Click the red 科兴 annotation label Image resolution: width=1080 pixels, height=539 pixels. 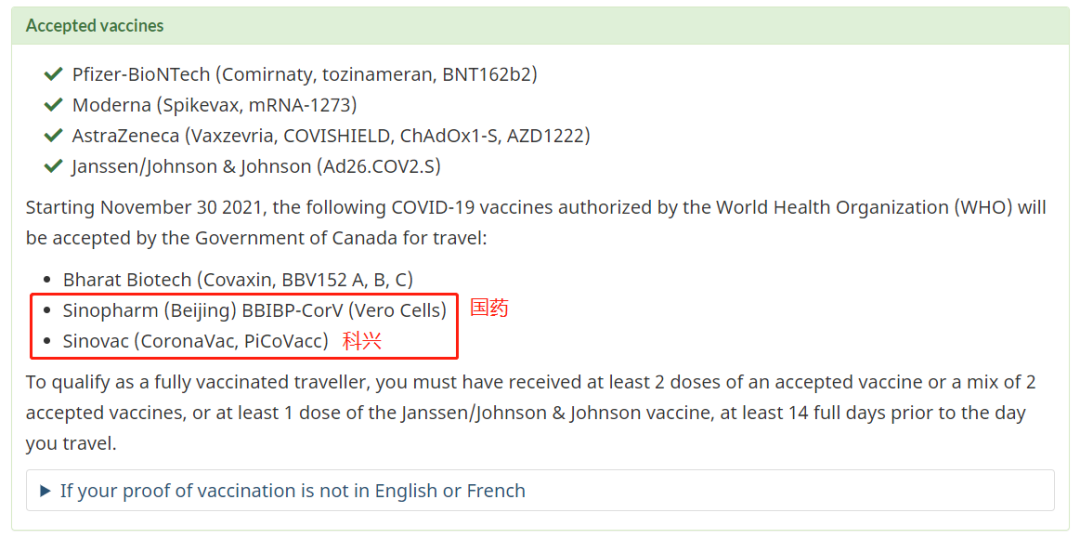(x=362, y=341)
